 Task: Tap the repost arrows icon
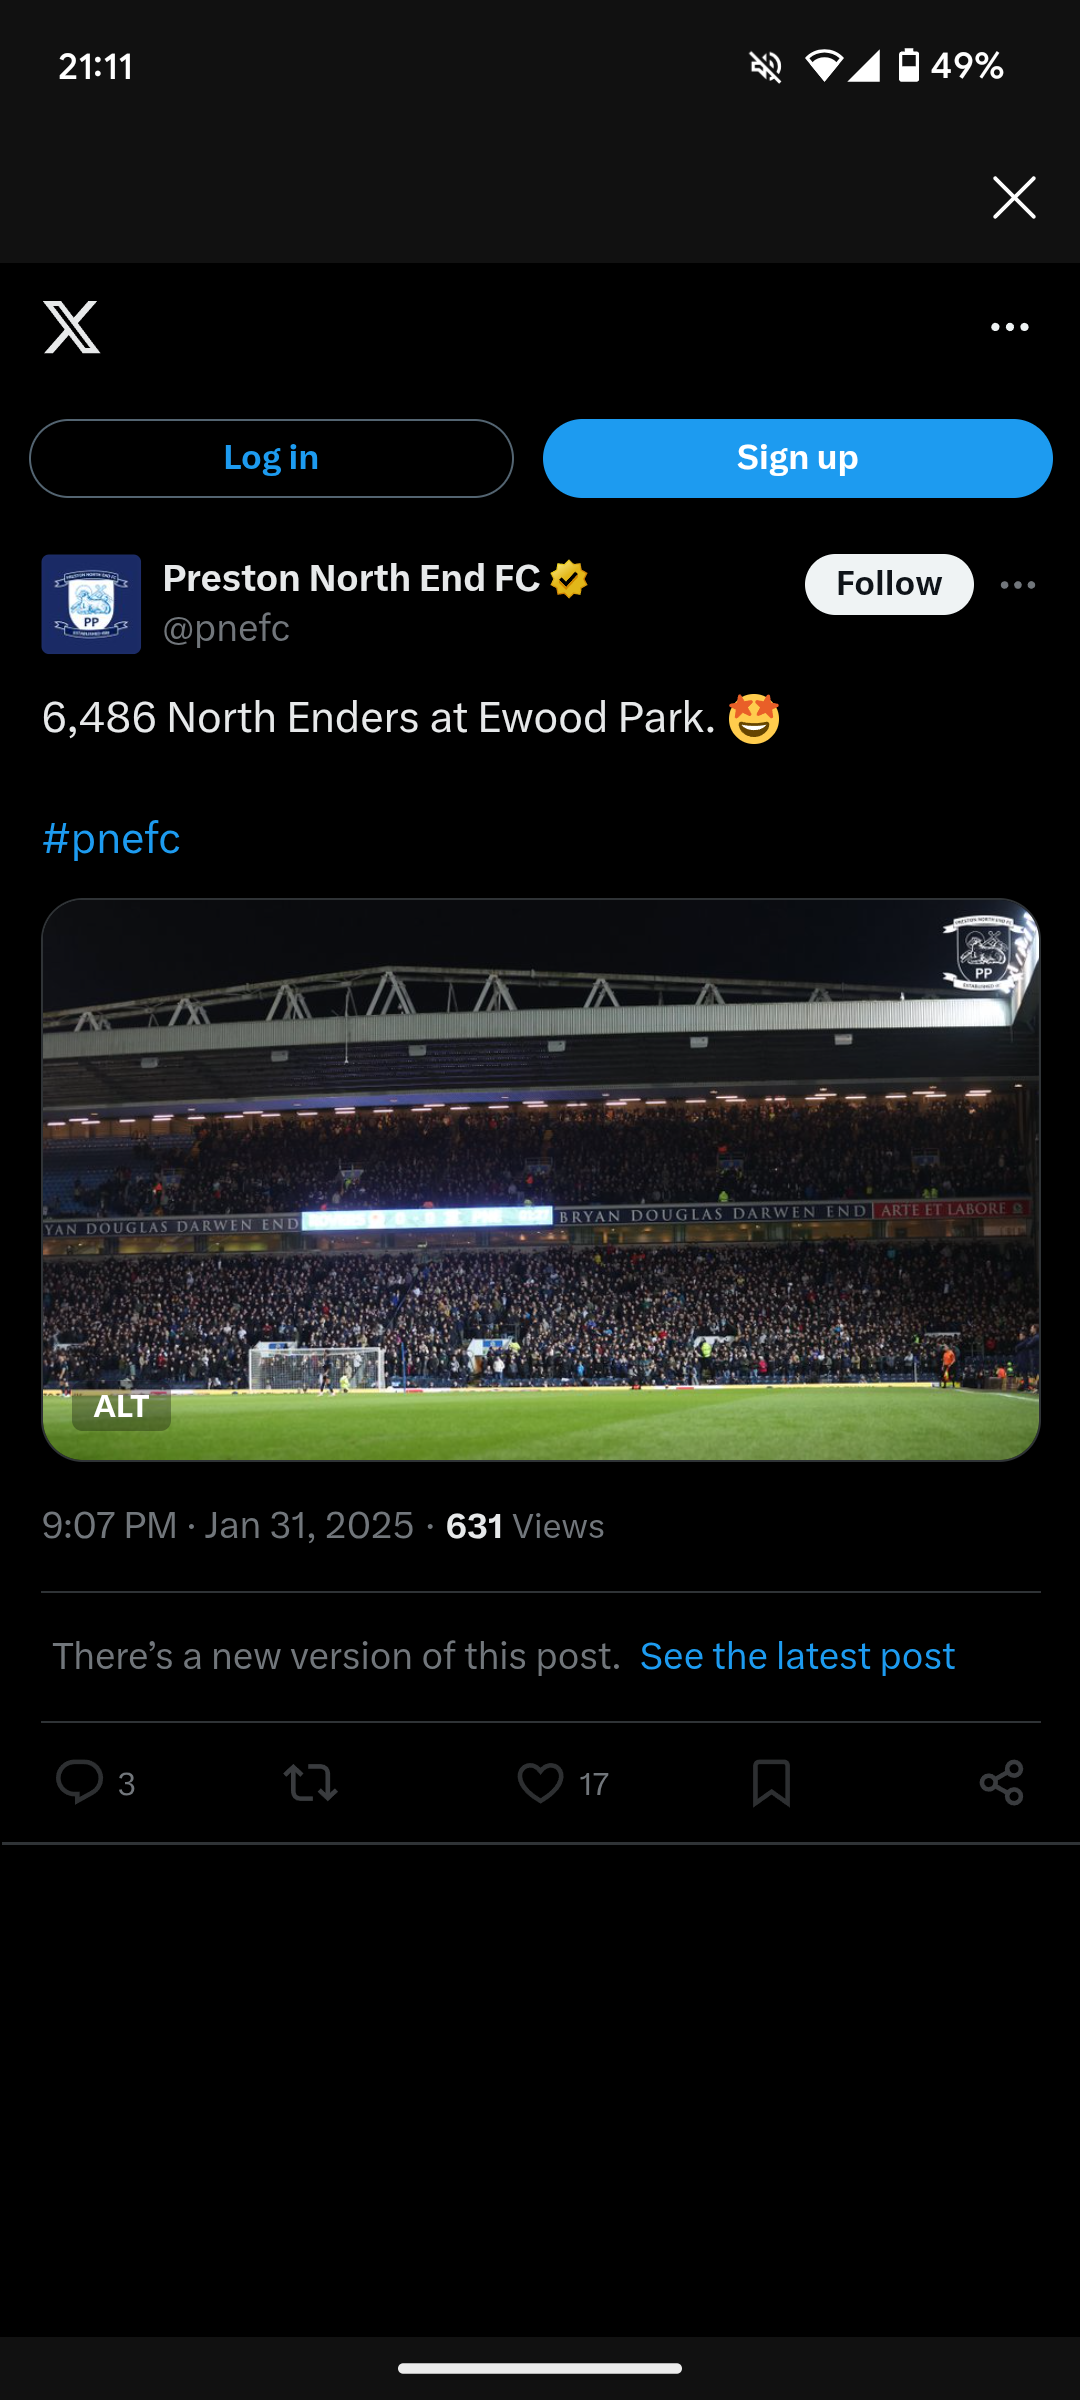point(310,1782)
